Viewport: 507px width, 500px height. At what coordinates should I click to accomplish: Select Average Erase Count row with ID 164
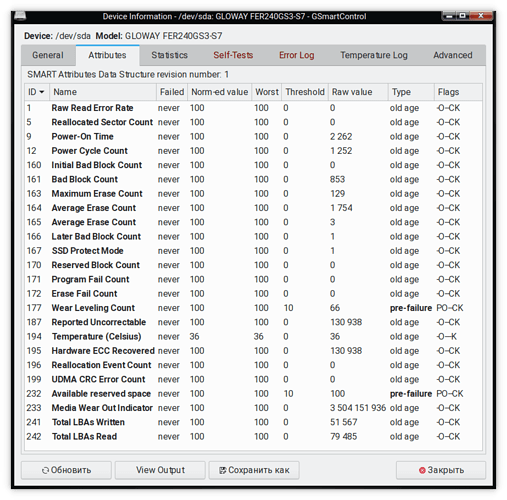tap(253, 208)
